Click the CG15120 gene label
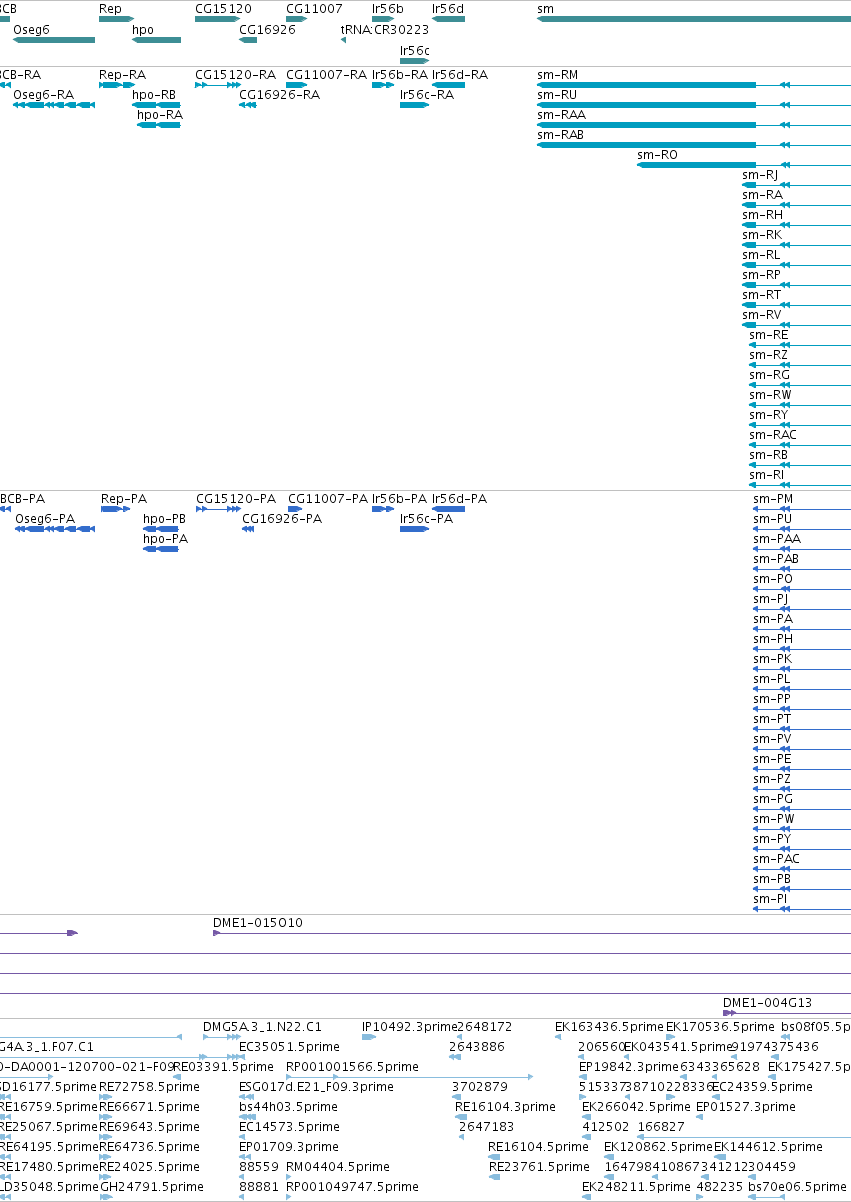The image size is (851, 1202). click(x=223, y=9)
